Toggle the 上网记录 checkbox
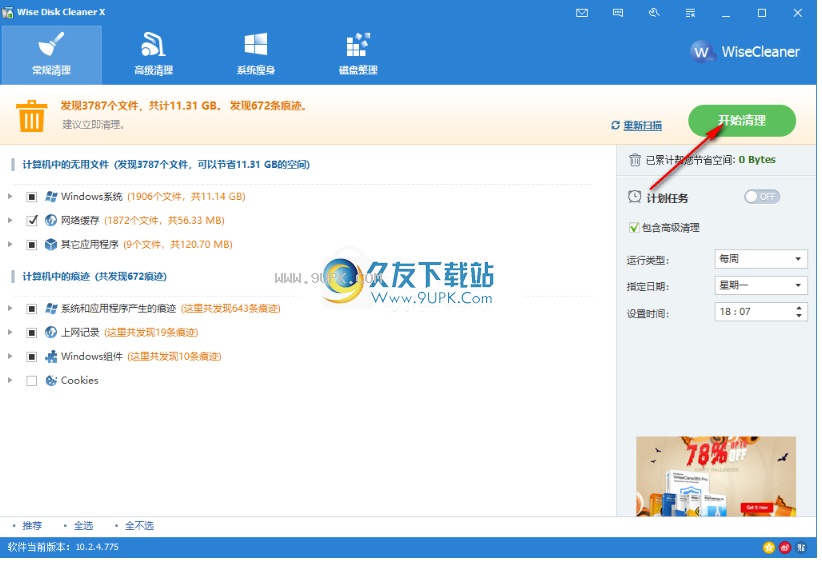The height and width of the screenshot is (562, 822). point(31,332)
